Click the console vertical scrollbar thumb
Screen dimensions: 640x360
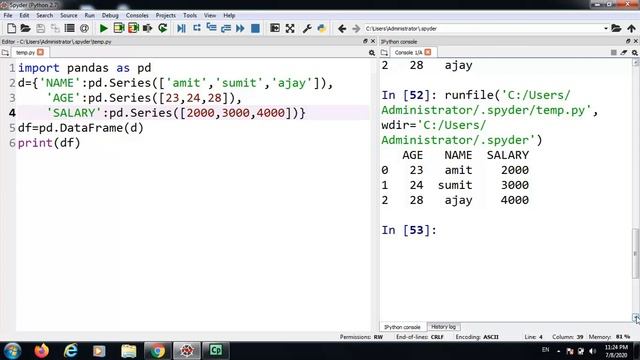pos(635,253)
